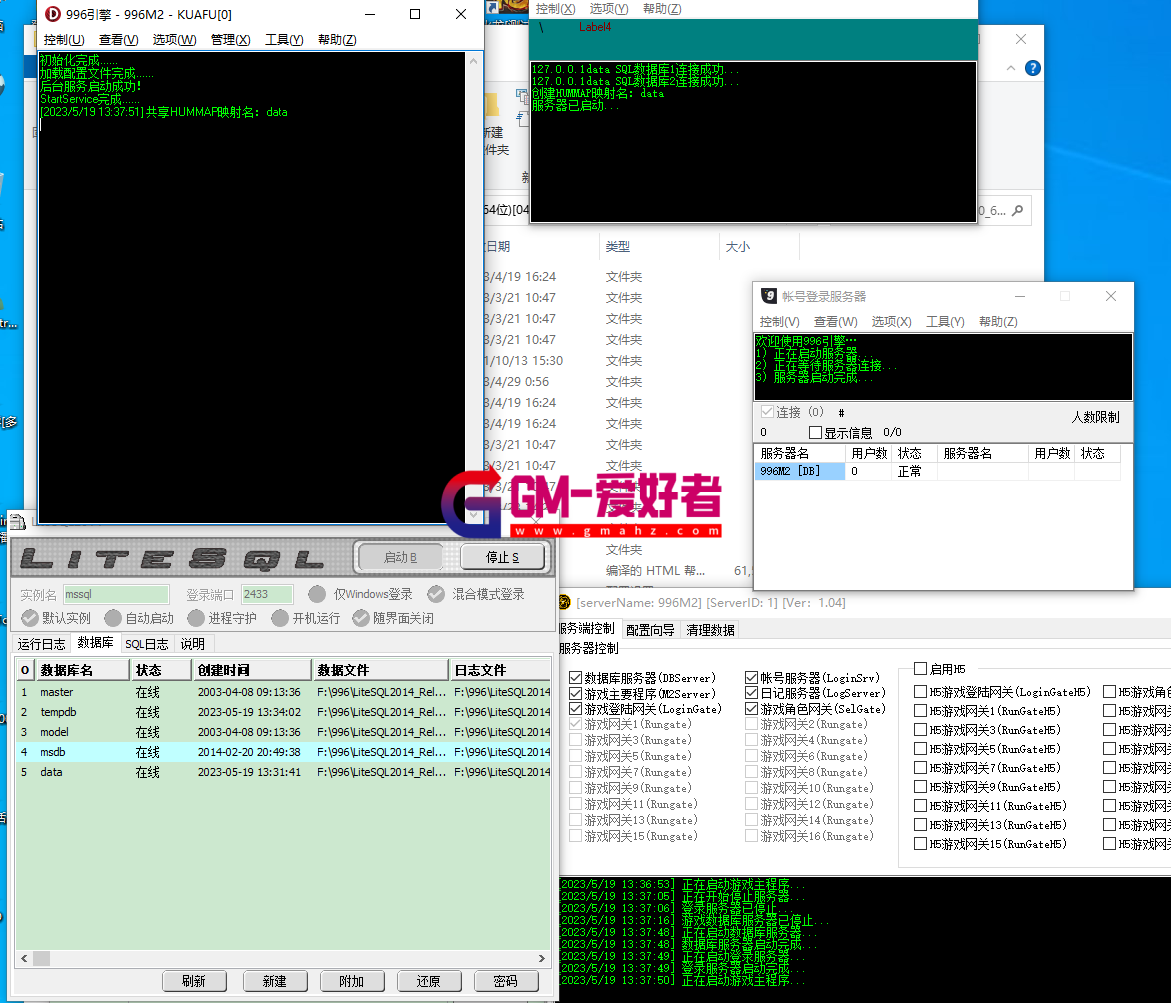Click the 附加 button in LiteSQL
The image size is (1171, 1003).
tap(352, 981)
